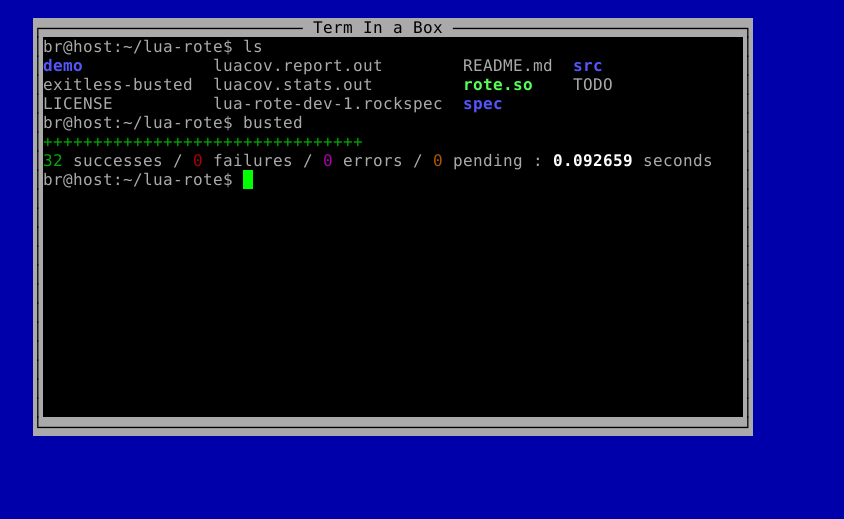The height and width of the screenshot is (519, 844).
Task: Click the 'README.md' file name
Action: [x=507, y=66]
